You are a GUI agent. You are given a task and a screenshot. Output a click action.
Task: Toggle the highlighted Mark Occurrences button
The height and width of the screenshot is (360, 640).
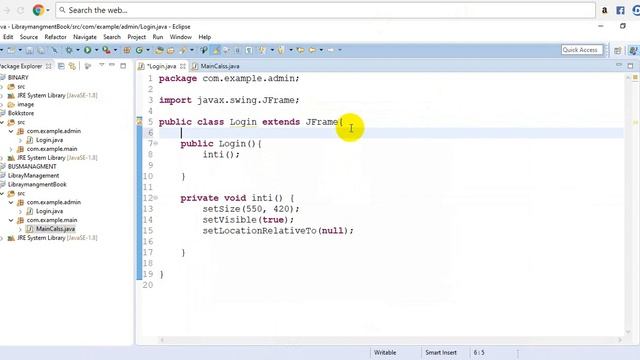[216, 50]
